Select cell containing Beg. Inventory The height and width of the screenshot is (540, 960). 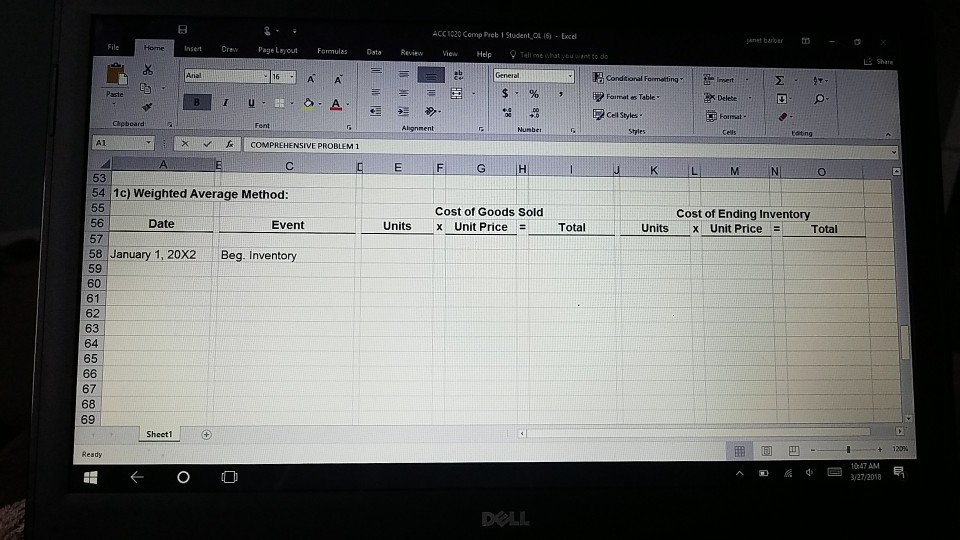tap(287, 255)
